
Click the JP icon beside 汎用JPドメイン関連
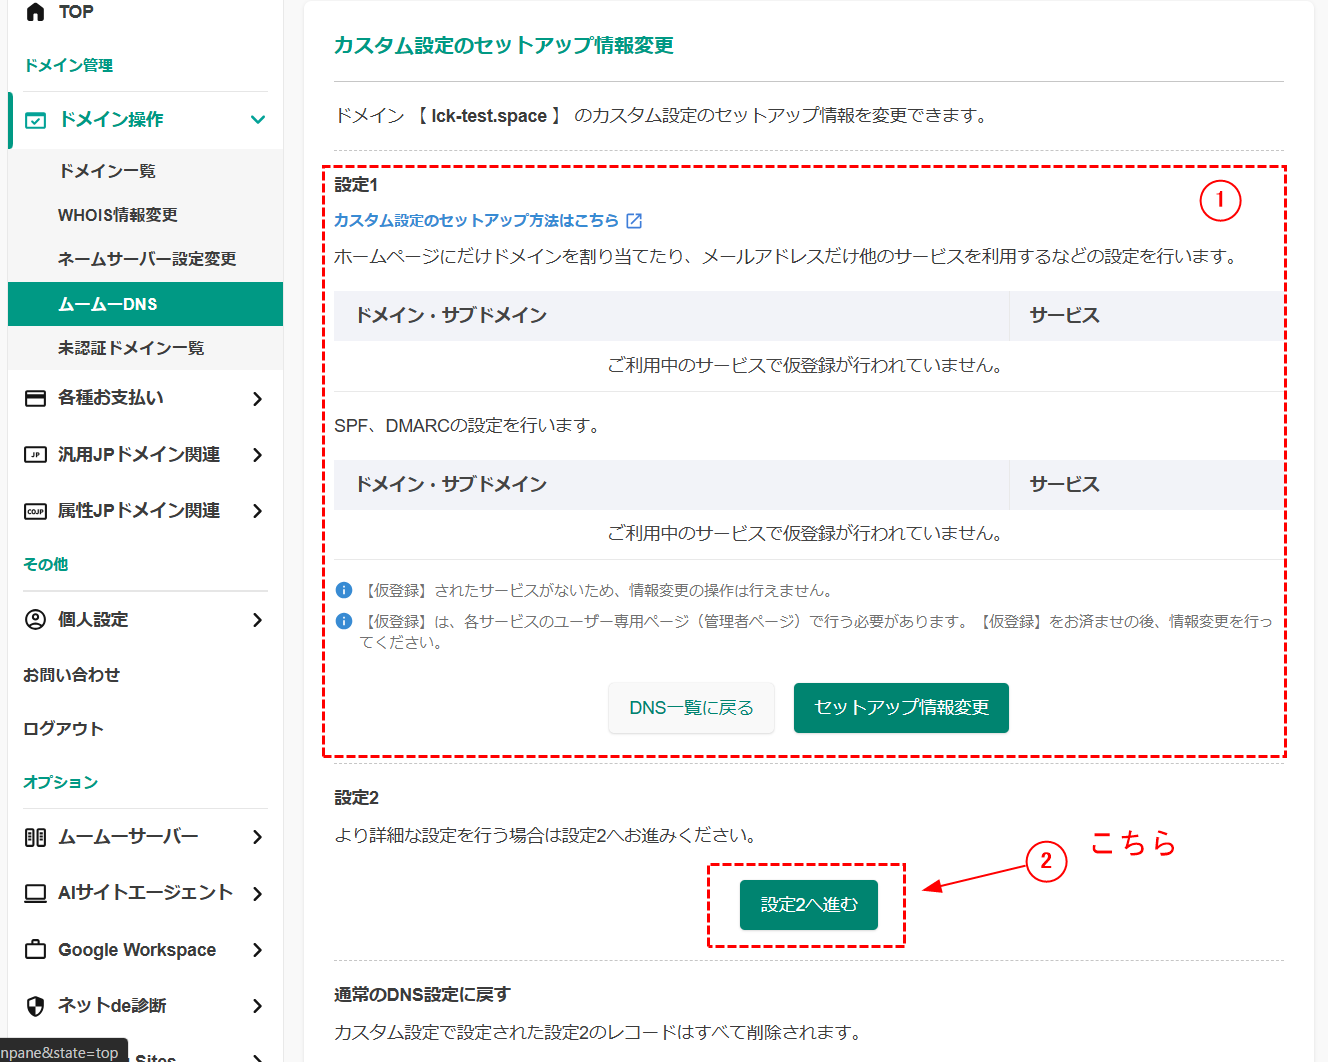[x=35, y=454]
